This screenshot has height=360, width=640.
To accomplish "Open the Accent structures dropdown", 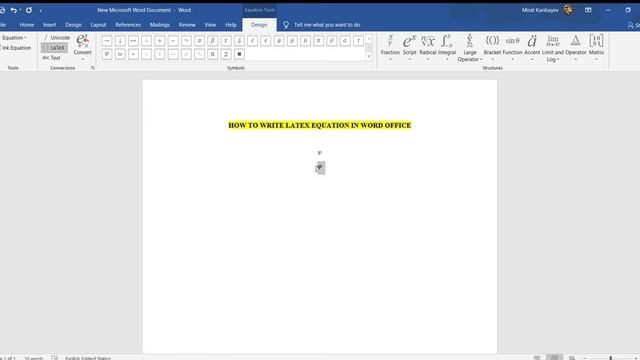I will tap(532, 48).
